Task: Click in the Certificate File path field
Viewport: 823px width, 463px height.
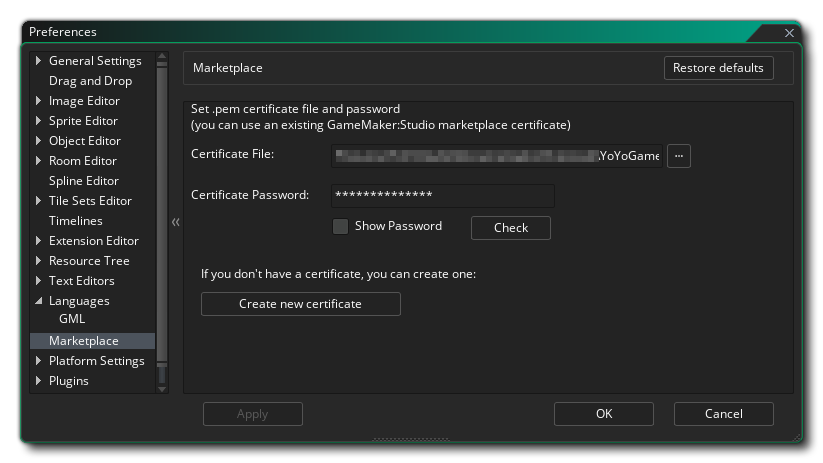Action: [x=495, y=156]
